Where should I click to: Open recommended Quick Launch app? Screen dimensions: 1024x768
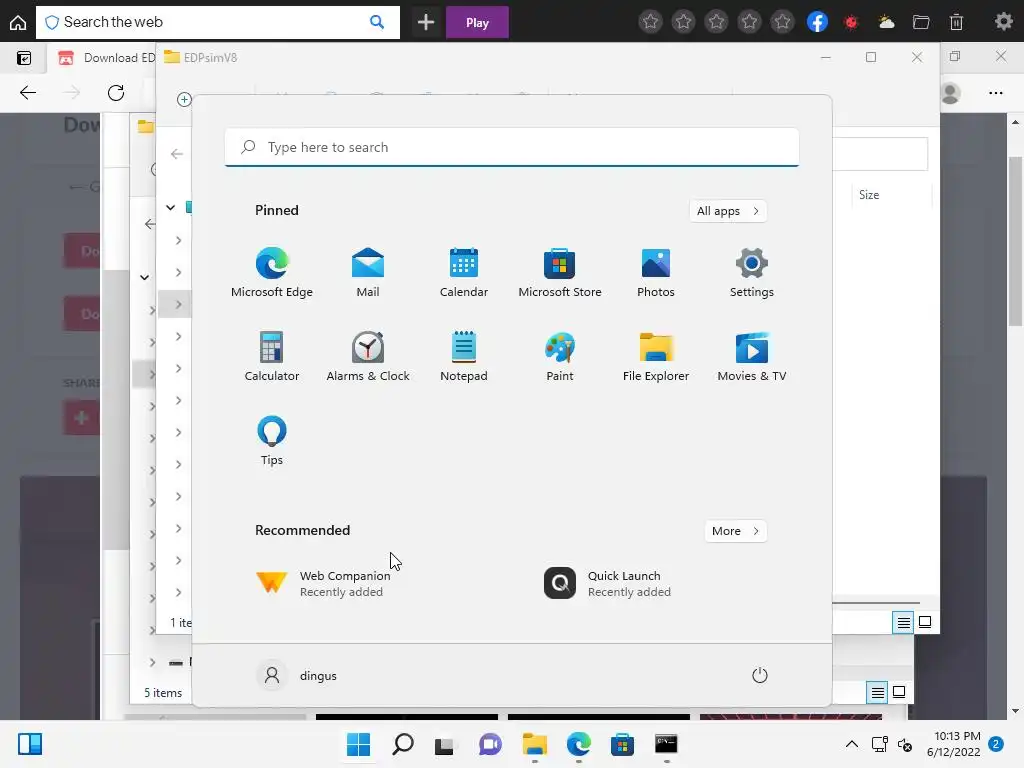(607, 583)
